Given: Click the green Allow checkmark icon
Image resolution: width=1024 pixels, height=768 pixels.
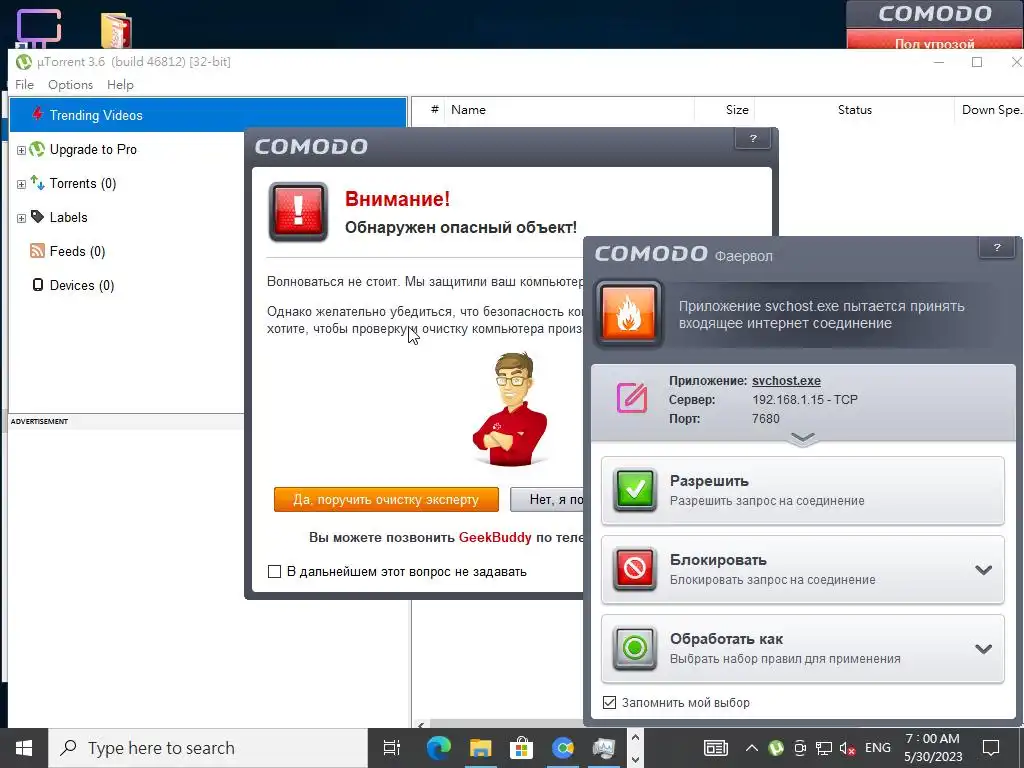Looking at the screenshot, I should [x=635, y=490].
